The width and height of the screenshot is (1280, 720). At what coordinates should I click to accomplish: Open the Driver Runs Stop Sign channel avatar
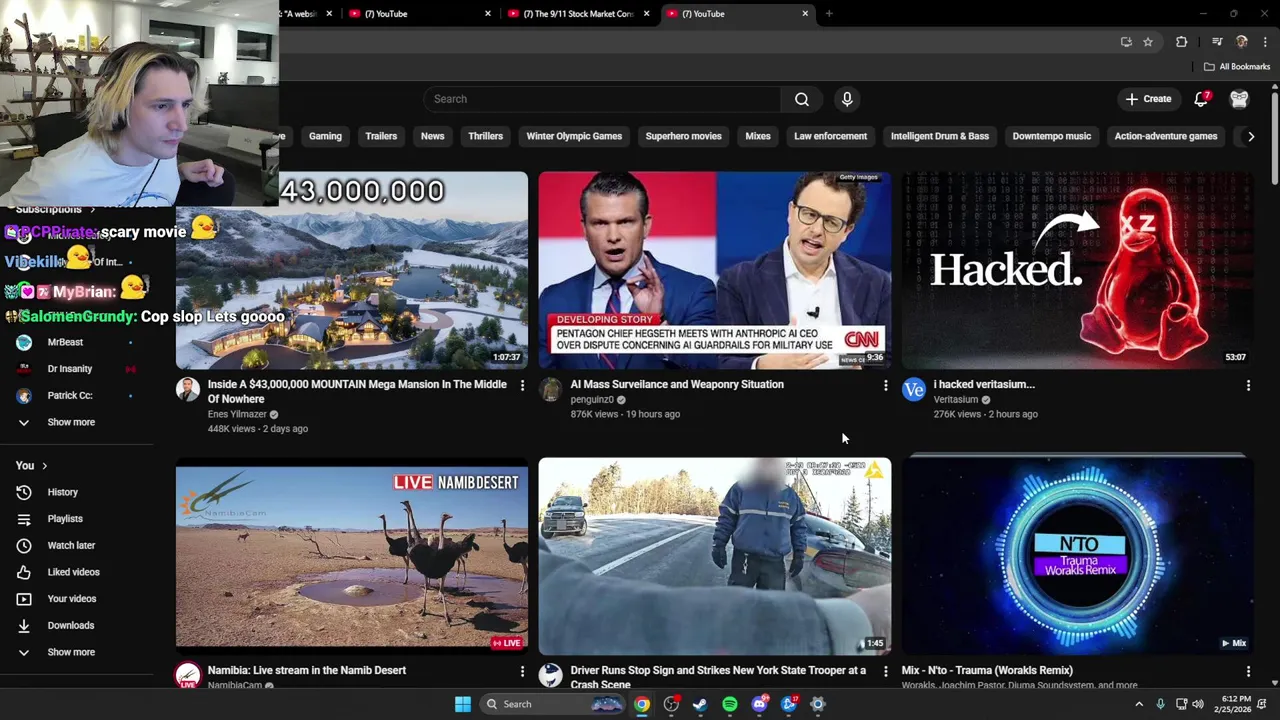coord(551,676)
